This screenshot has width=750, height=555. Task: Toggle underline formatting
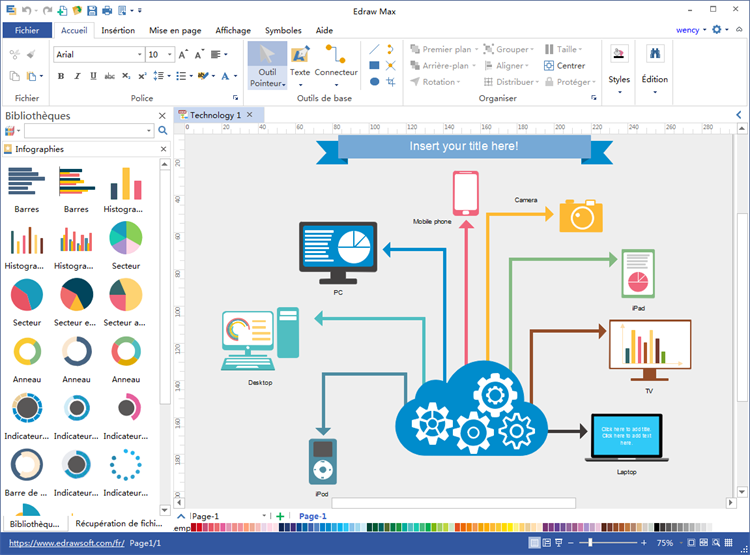click(x=91, y=76)
